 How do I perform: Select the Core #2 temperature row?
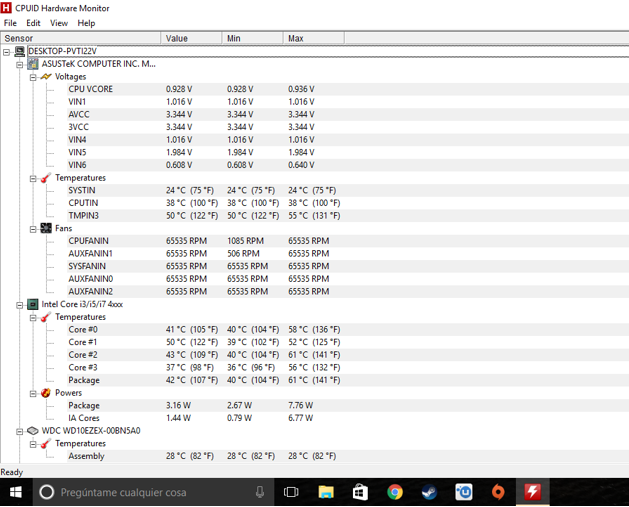(348, 355)
